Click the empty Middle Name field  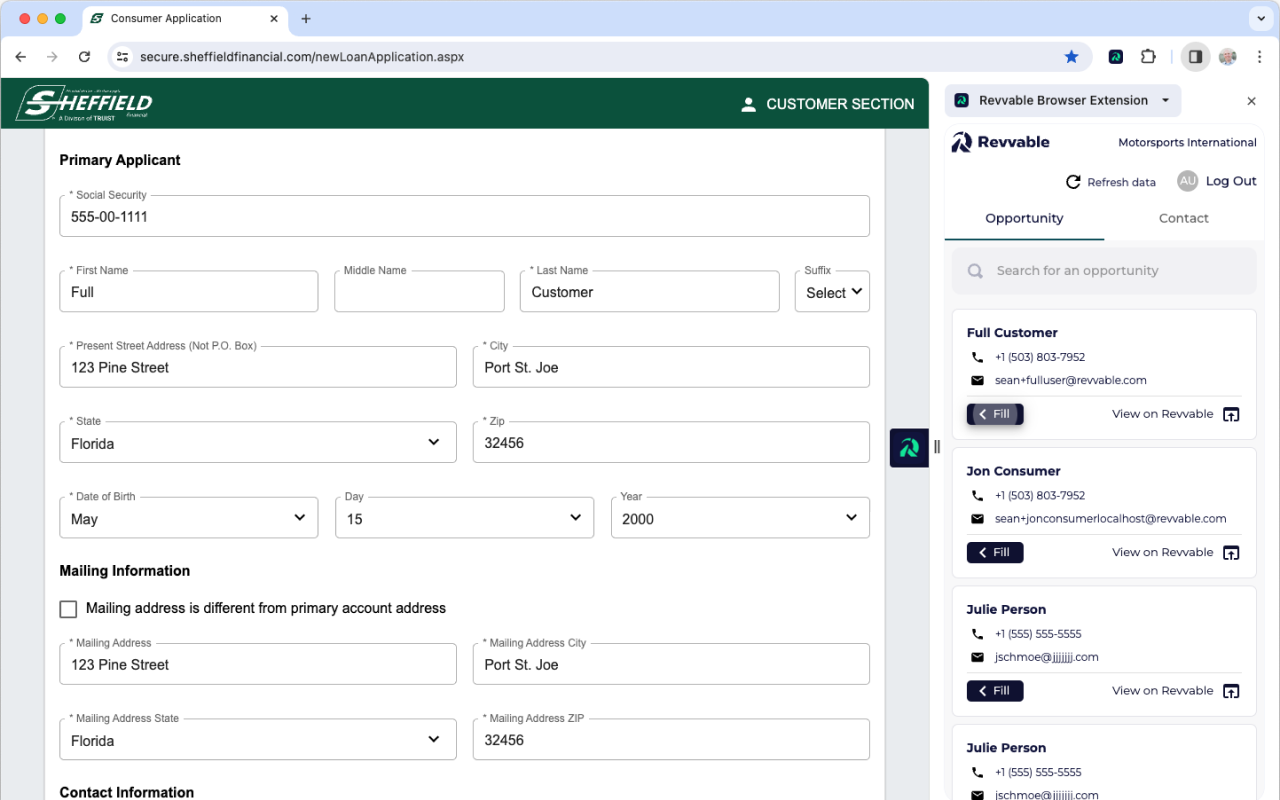[419, 292]
